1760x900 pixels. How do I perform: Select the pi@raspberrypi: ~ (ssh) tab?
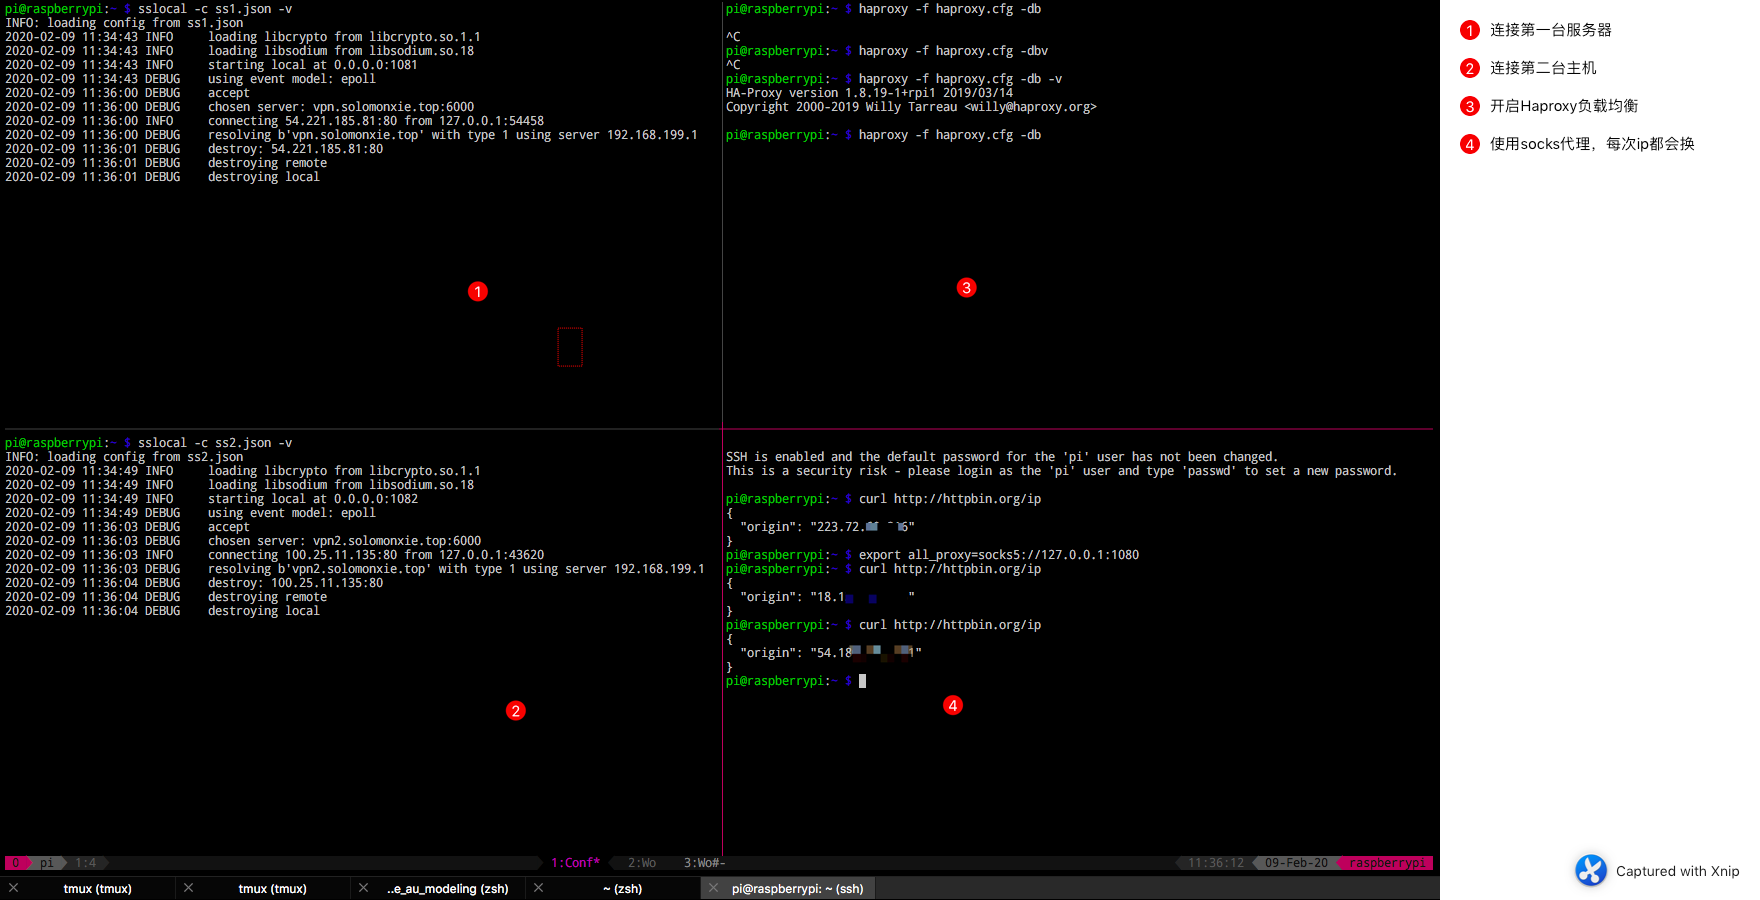tap(797, 888)
